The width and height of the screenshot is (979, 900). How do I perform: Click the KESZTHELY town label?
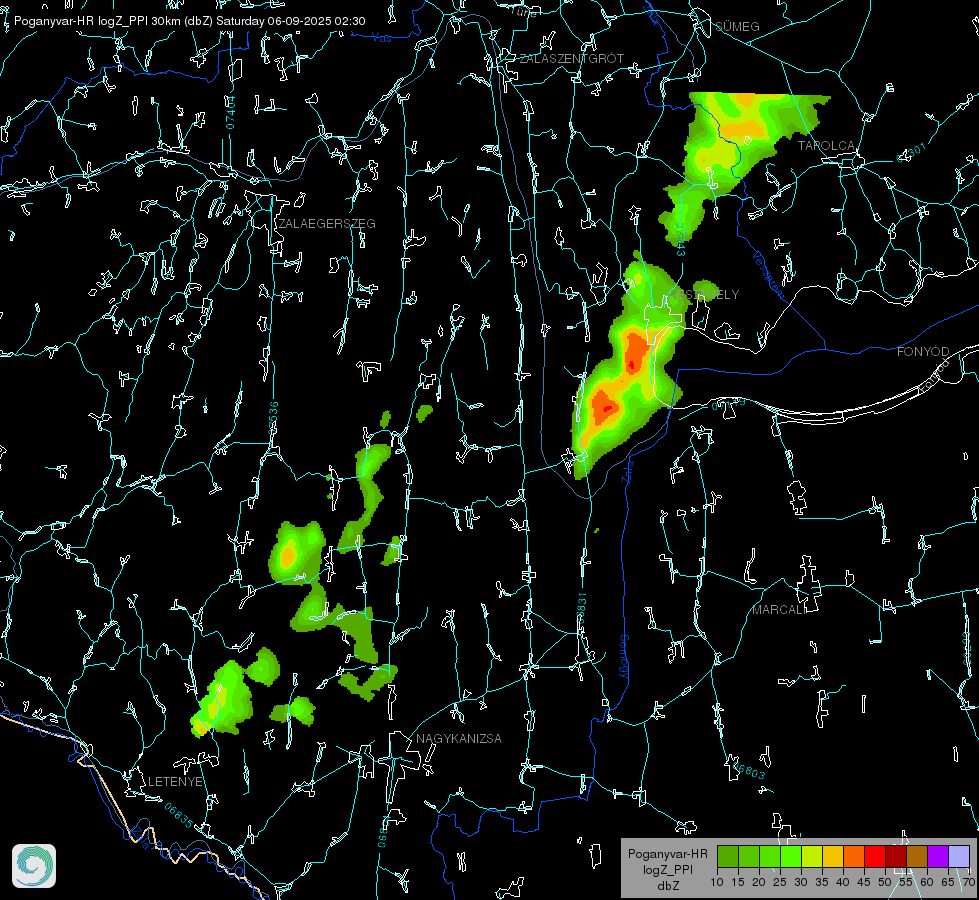[704, 295]
